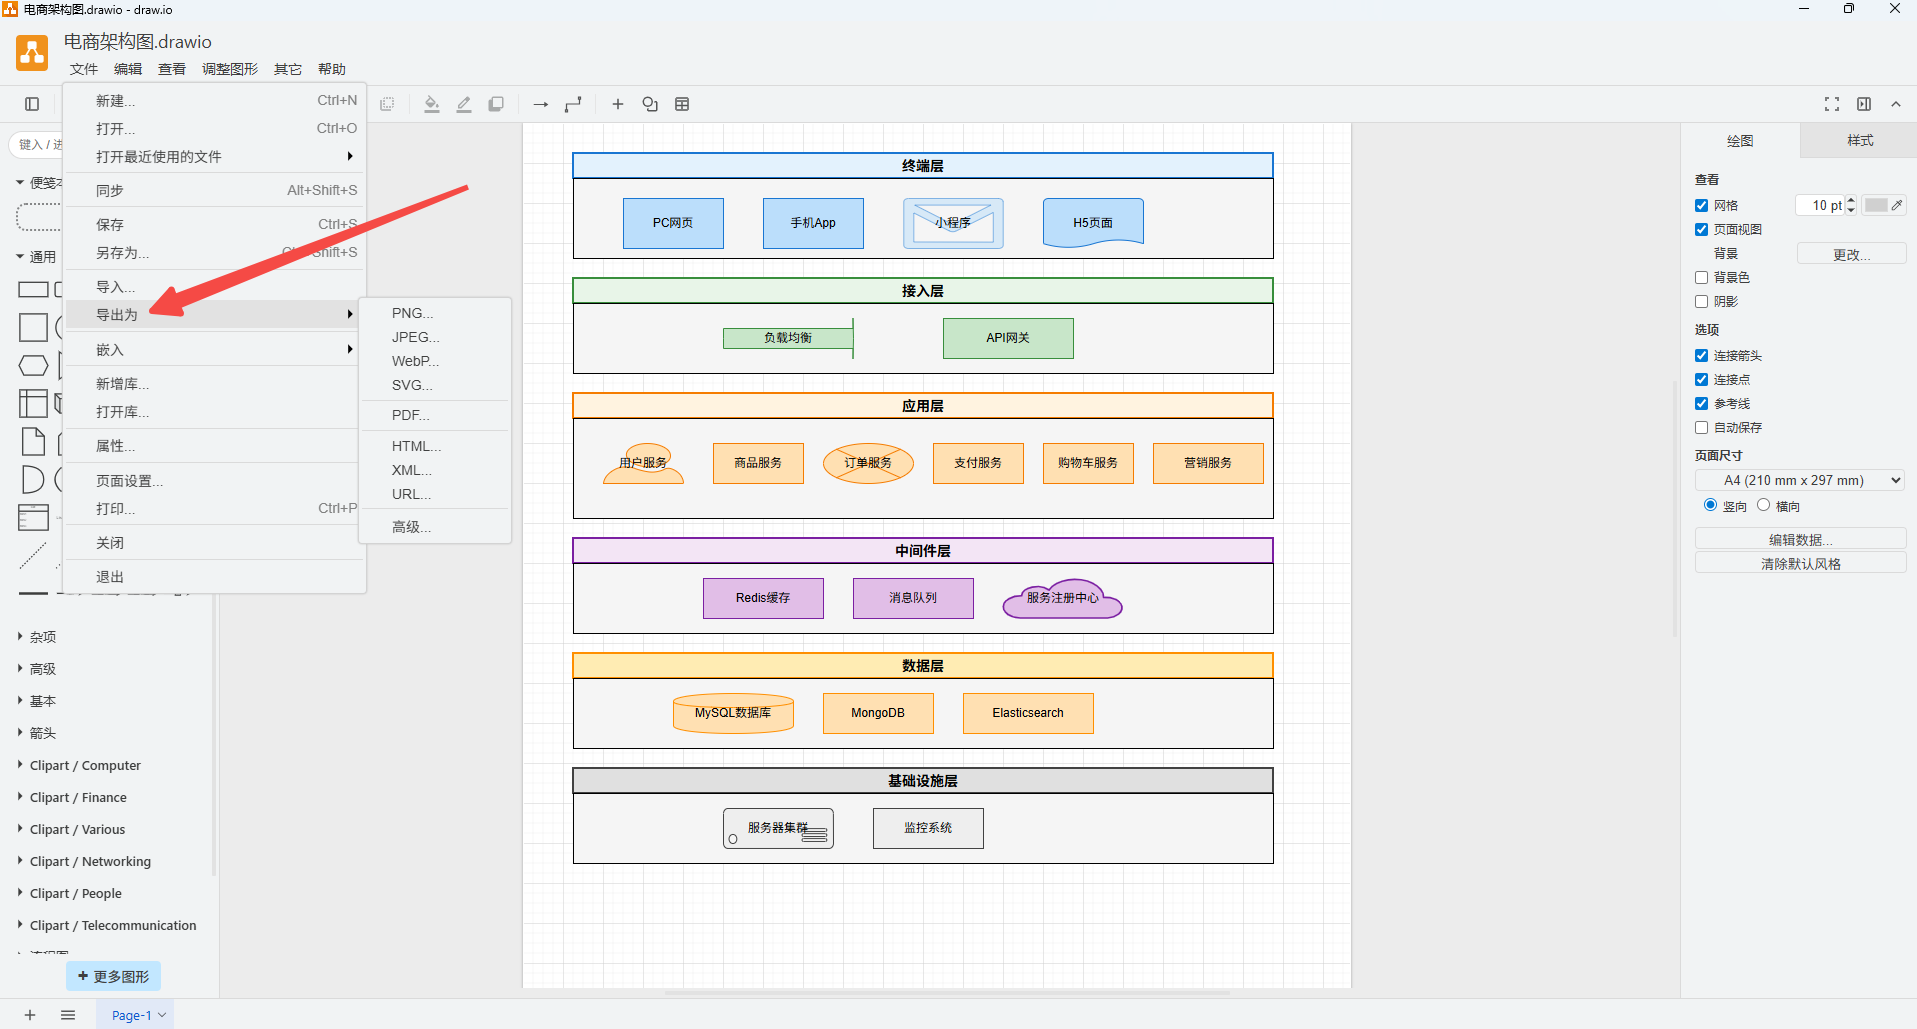The height and width of the screenshot is (1029, 1917).
Task: Enable the 阴影 shadow checkbox
Action: [x=1701, y=301]
